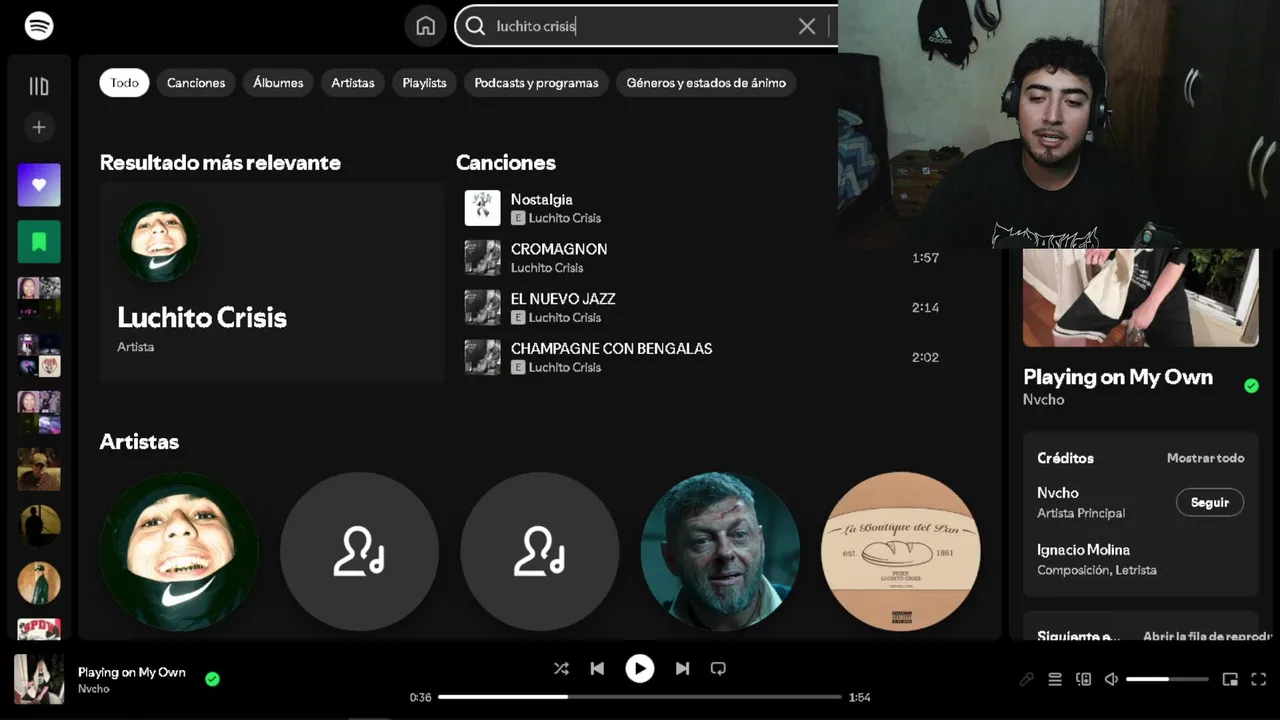1280x720 pixels.
Task: Toggle repeat mode
Action: tap(718, 668)
